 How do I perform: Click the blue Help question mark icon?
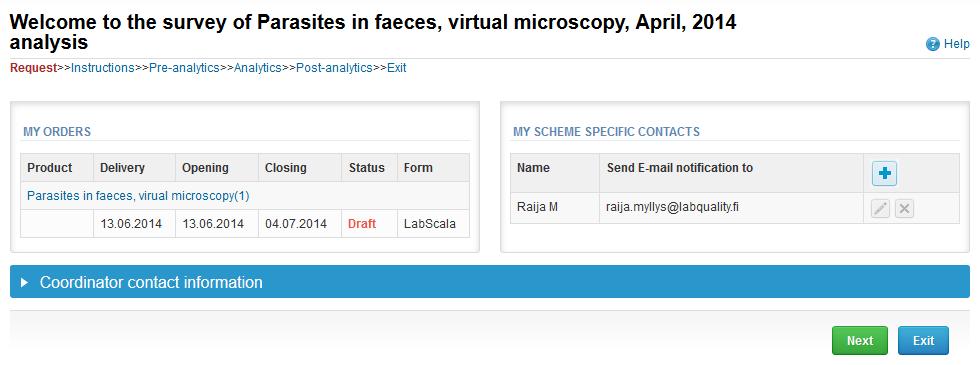[932, 44]
